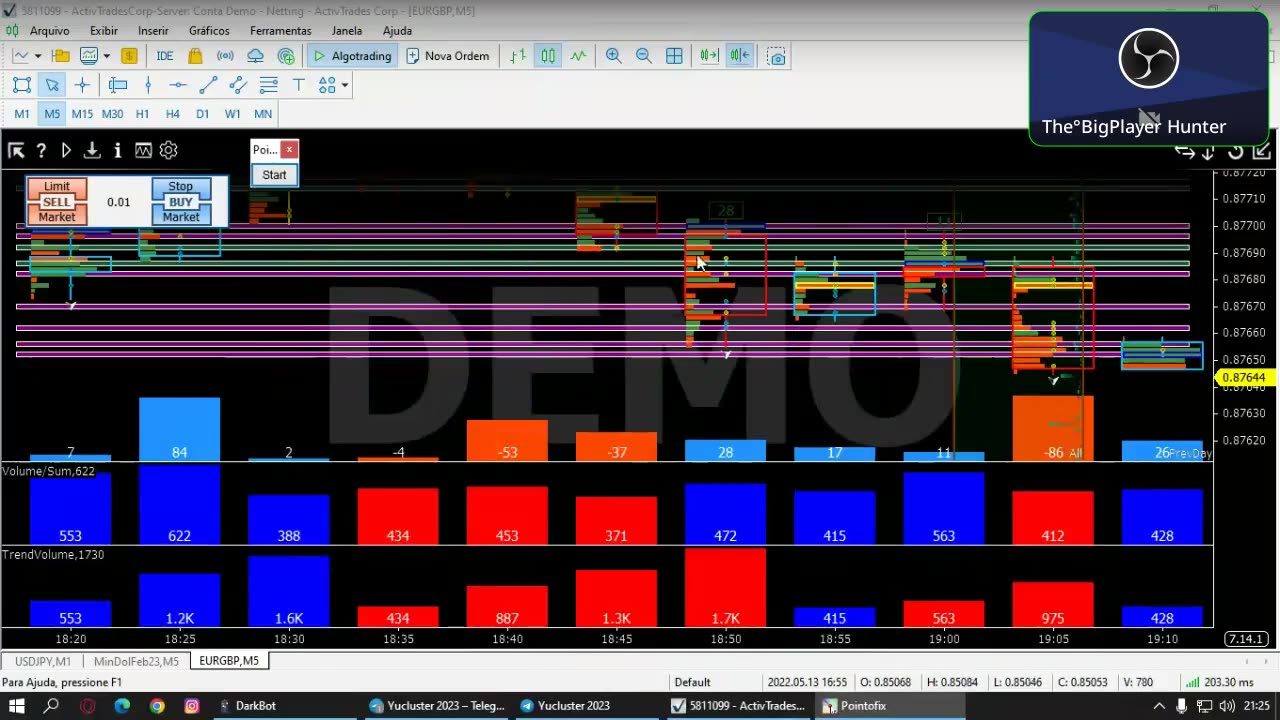Viewport: 1280px width, 720px height.
Task: Click the indicator play triangle icon
Action: click(66, 150)
